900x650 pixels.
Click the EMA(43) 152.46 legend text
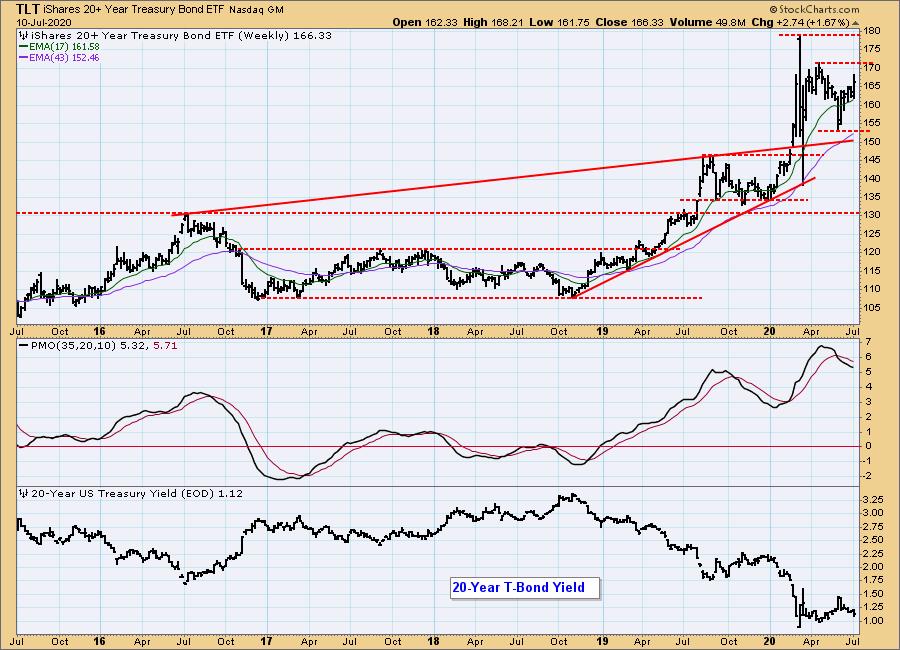(x=64, y=57)
